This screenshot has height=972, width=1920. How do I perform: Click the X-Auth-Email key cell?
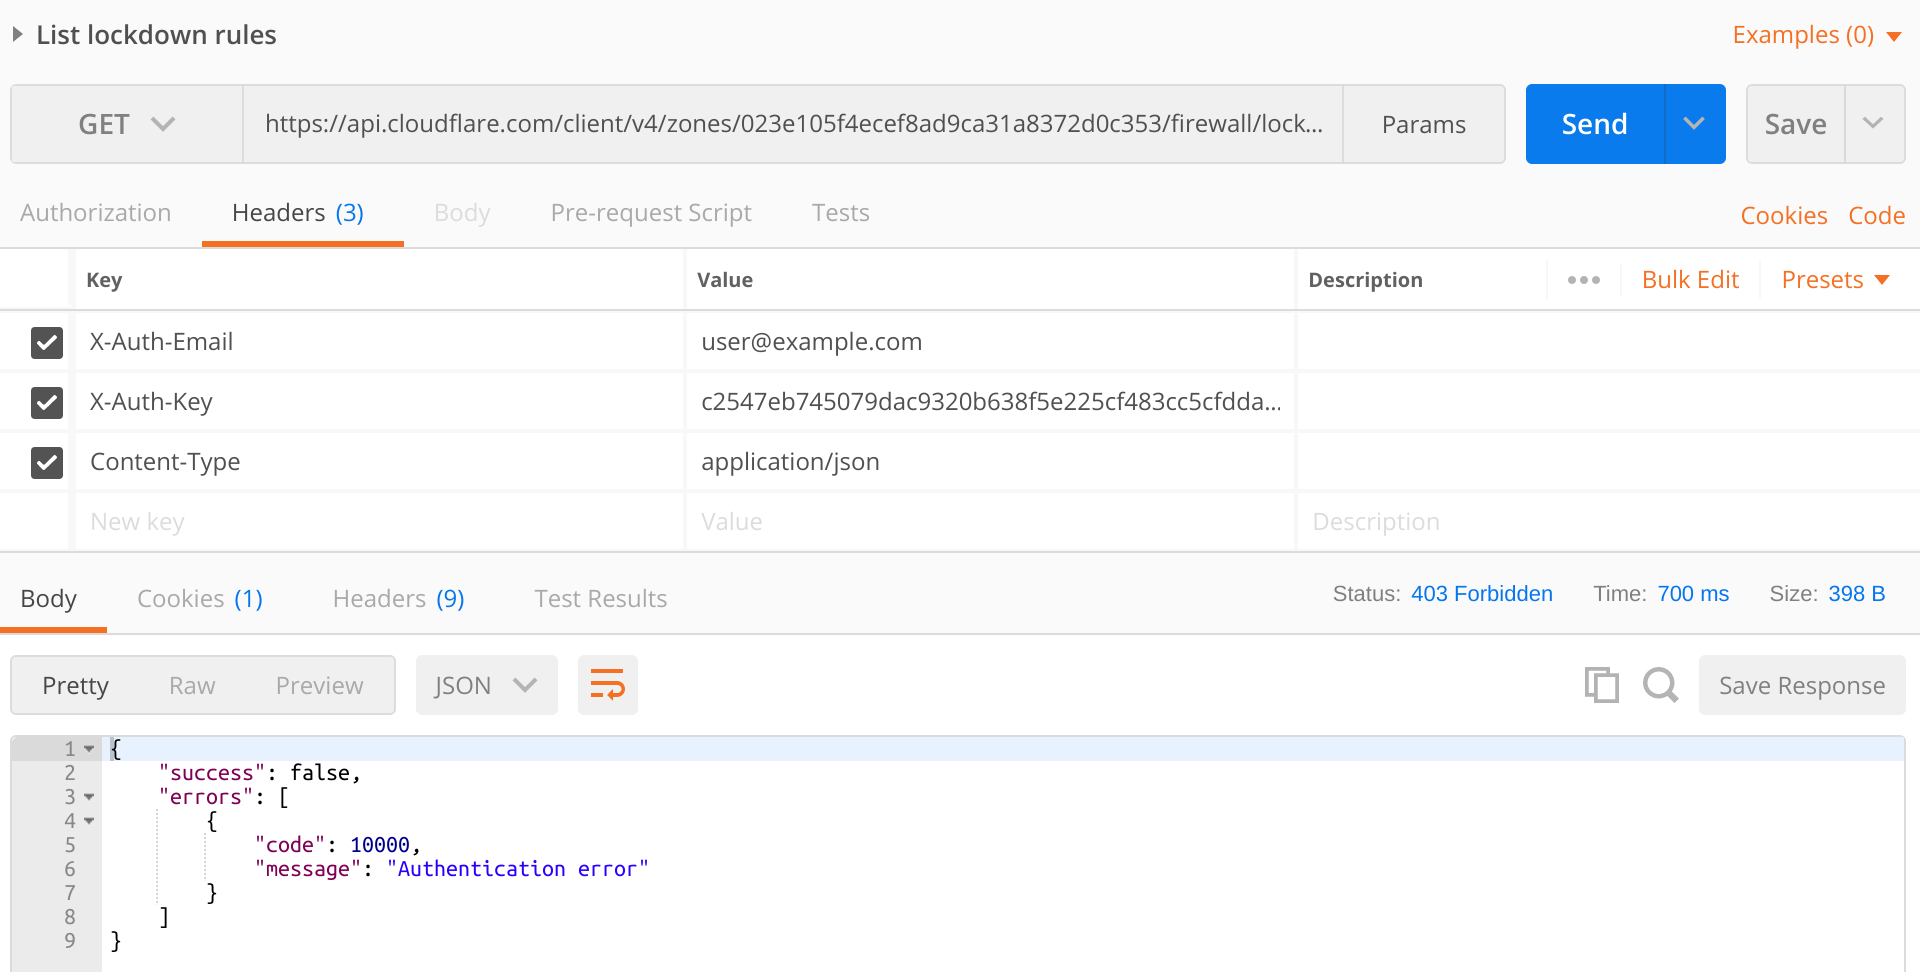[380, 342]
